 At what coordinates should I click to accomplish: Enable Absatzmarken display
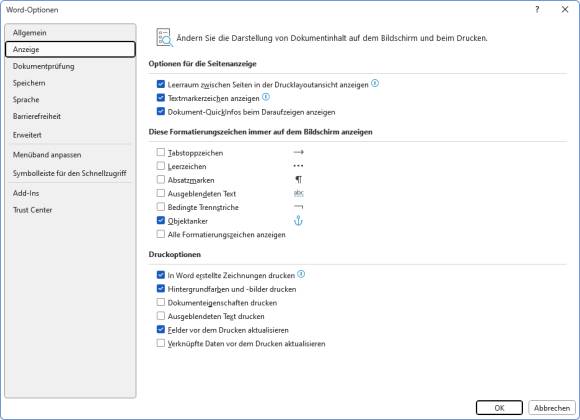point(161,179)
